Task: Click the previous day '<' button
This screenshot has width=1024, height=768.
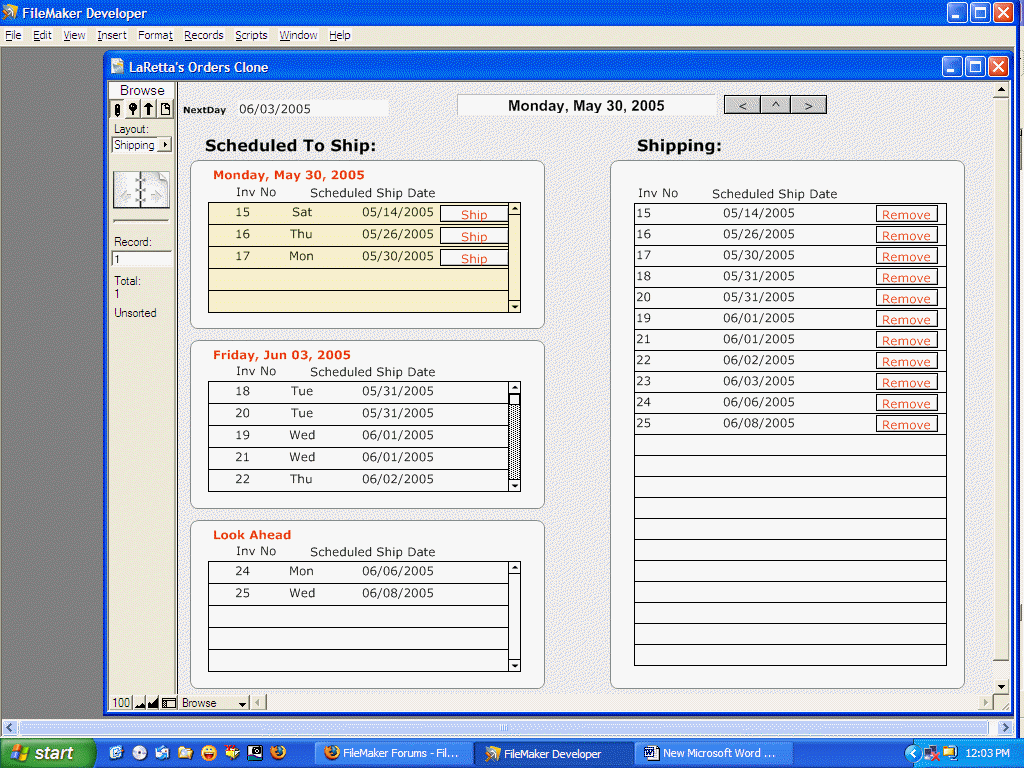Action: pos(743,104)
